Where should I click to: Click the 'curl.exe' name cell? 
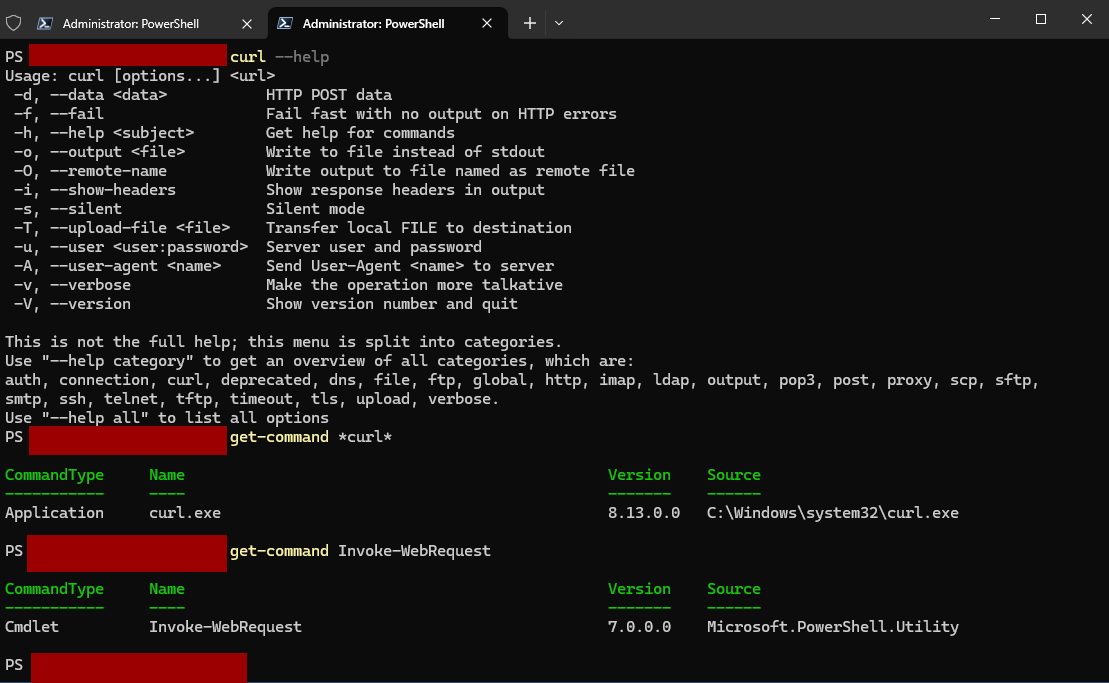click(185, 513)
